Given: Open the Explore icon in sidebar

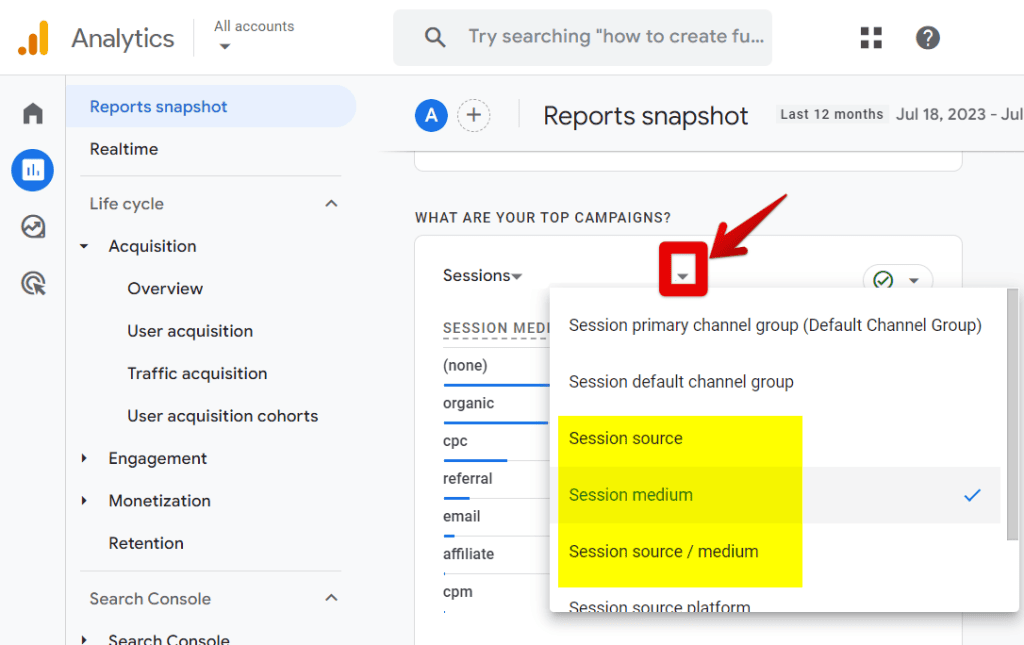Looking at the screenshot, I should (32, 227).
